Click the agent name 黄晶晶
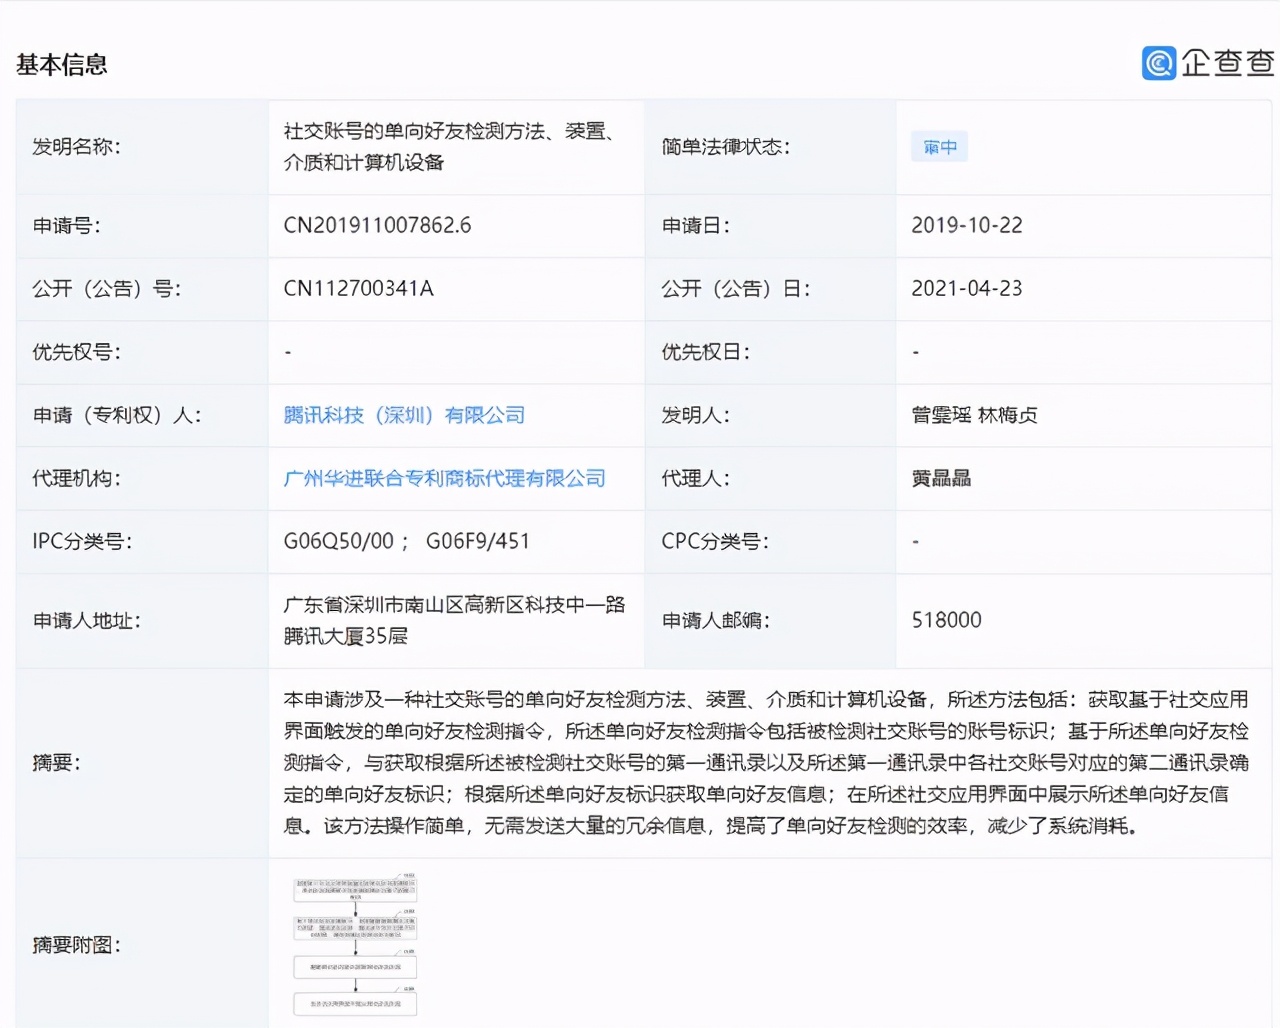Image resolution: width=1280 pixels, height=1028 pixels. click(x=941, y=479)
